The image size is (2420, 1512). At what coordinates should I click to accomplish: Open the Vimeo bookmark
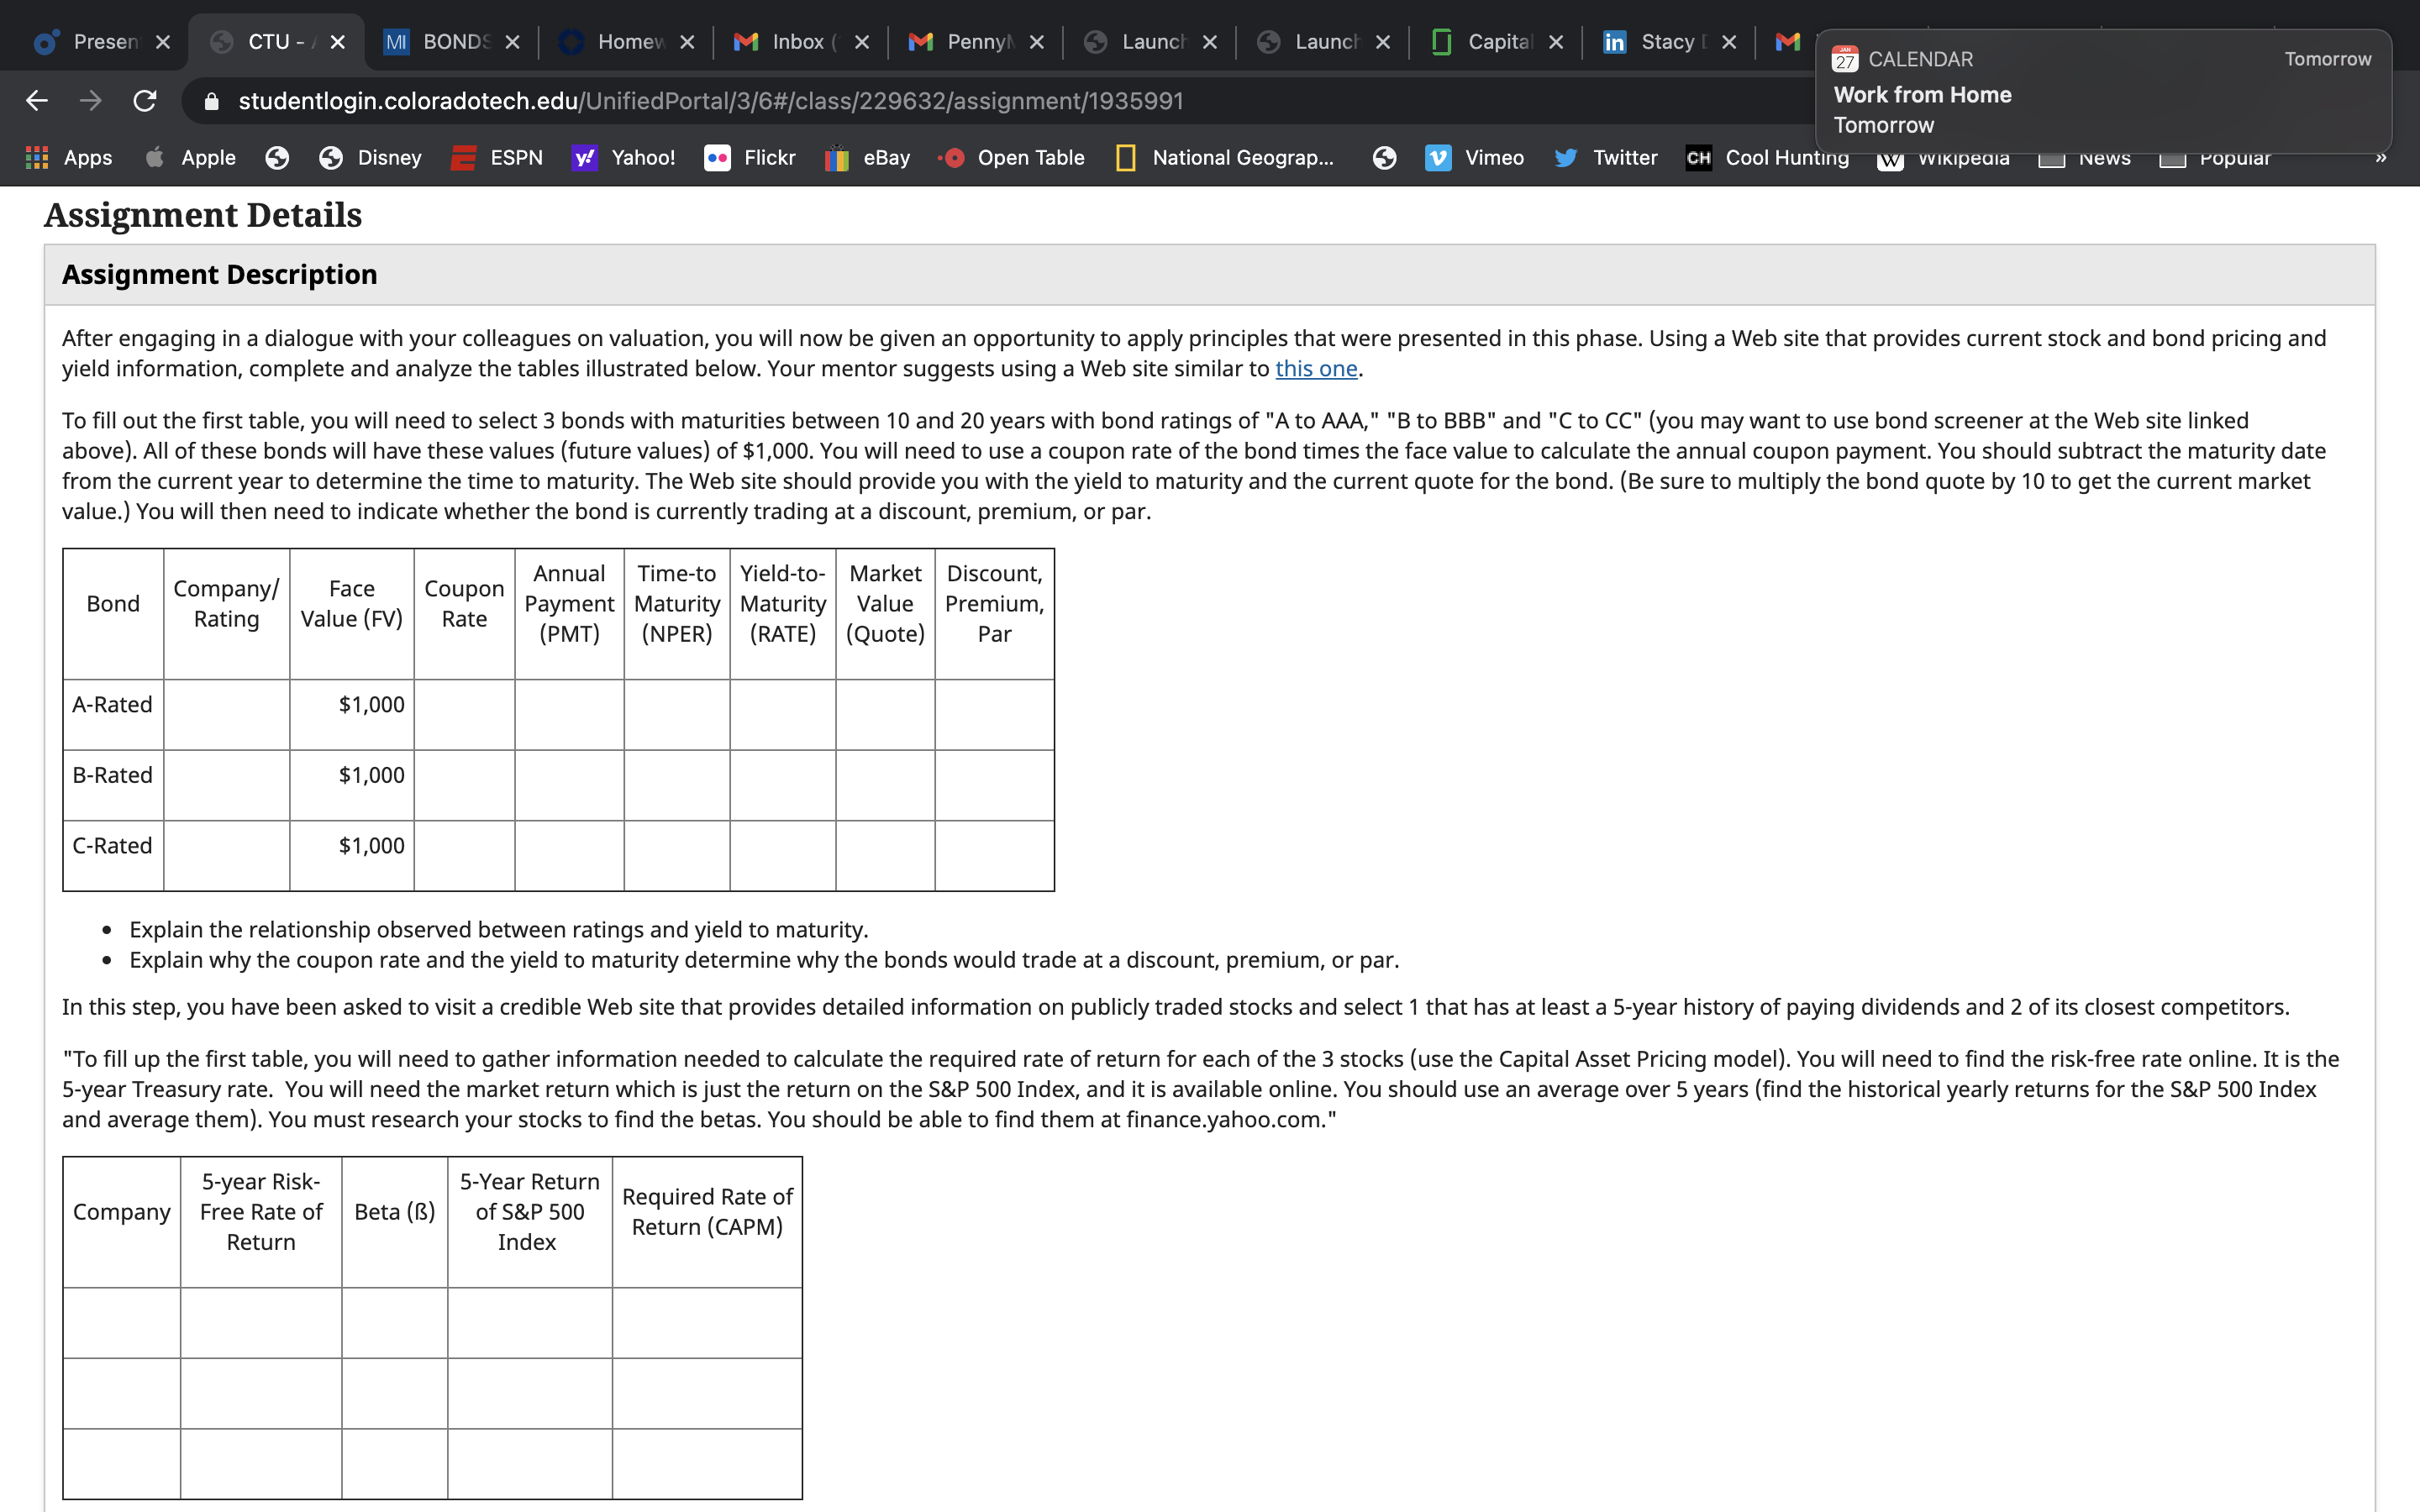tap(1474, 158)
